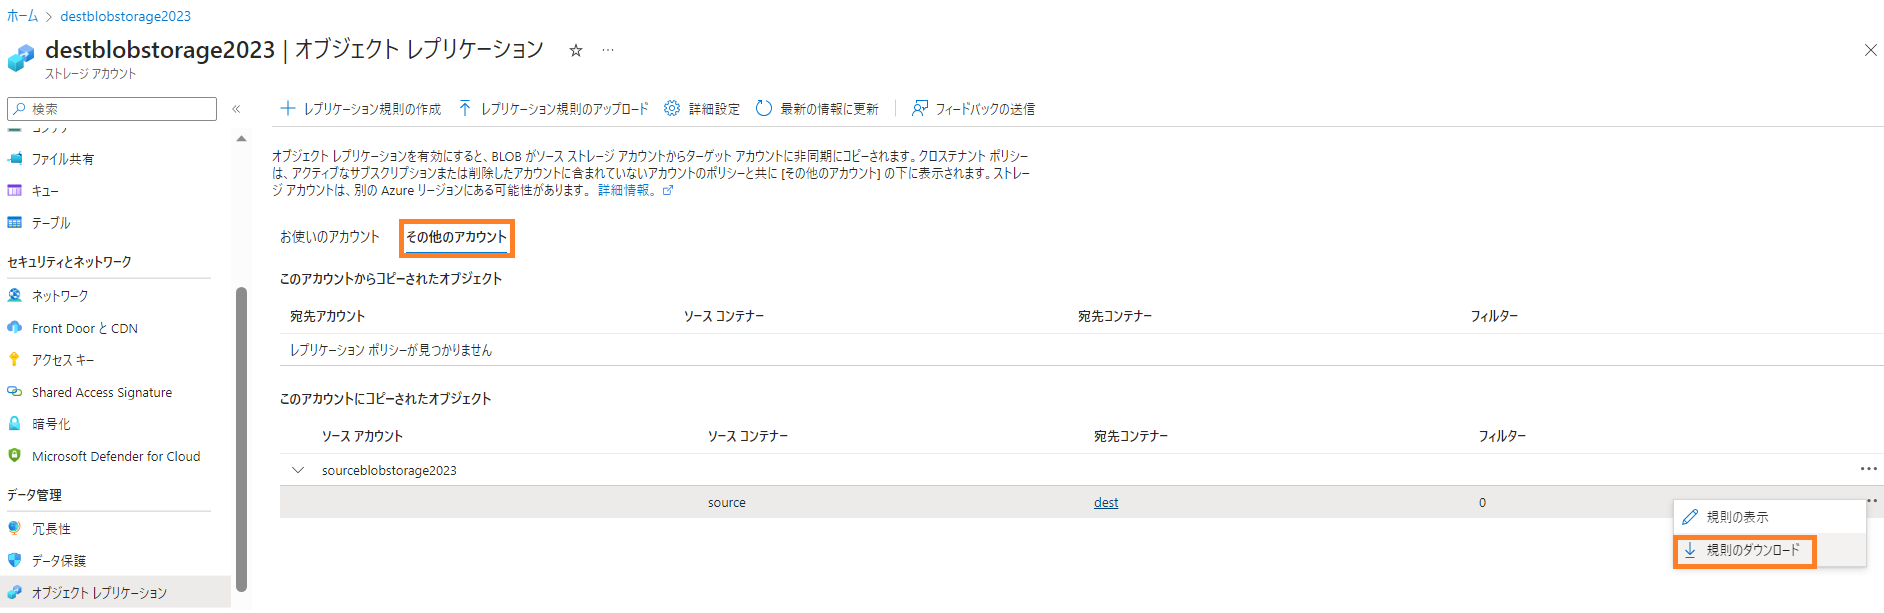This screenshot has height=613, width=1884.
Task: Open ellipsis menu for sourceblobstorage2023 row
Action: pos(1868,469)
